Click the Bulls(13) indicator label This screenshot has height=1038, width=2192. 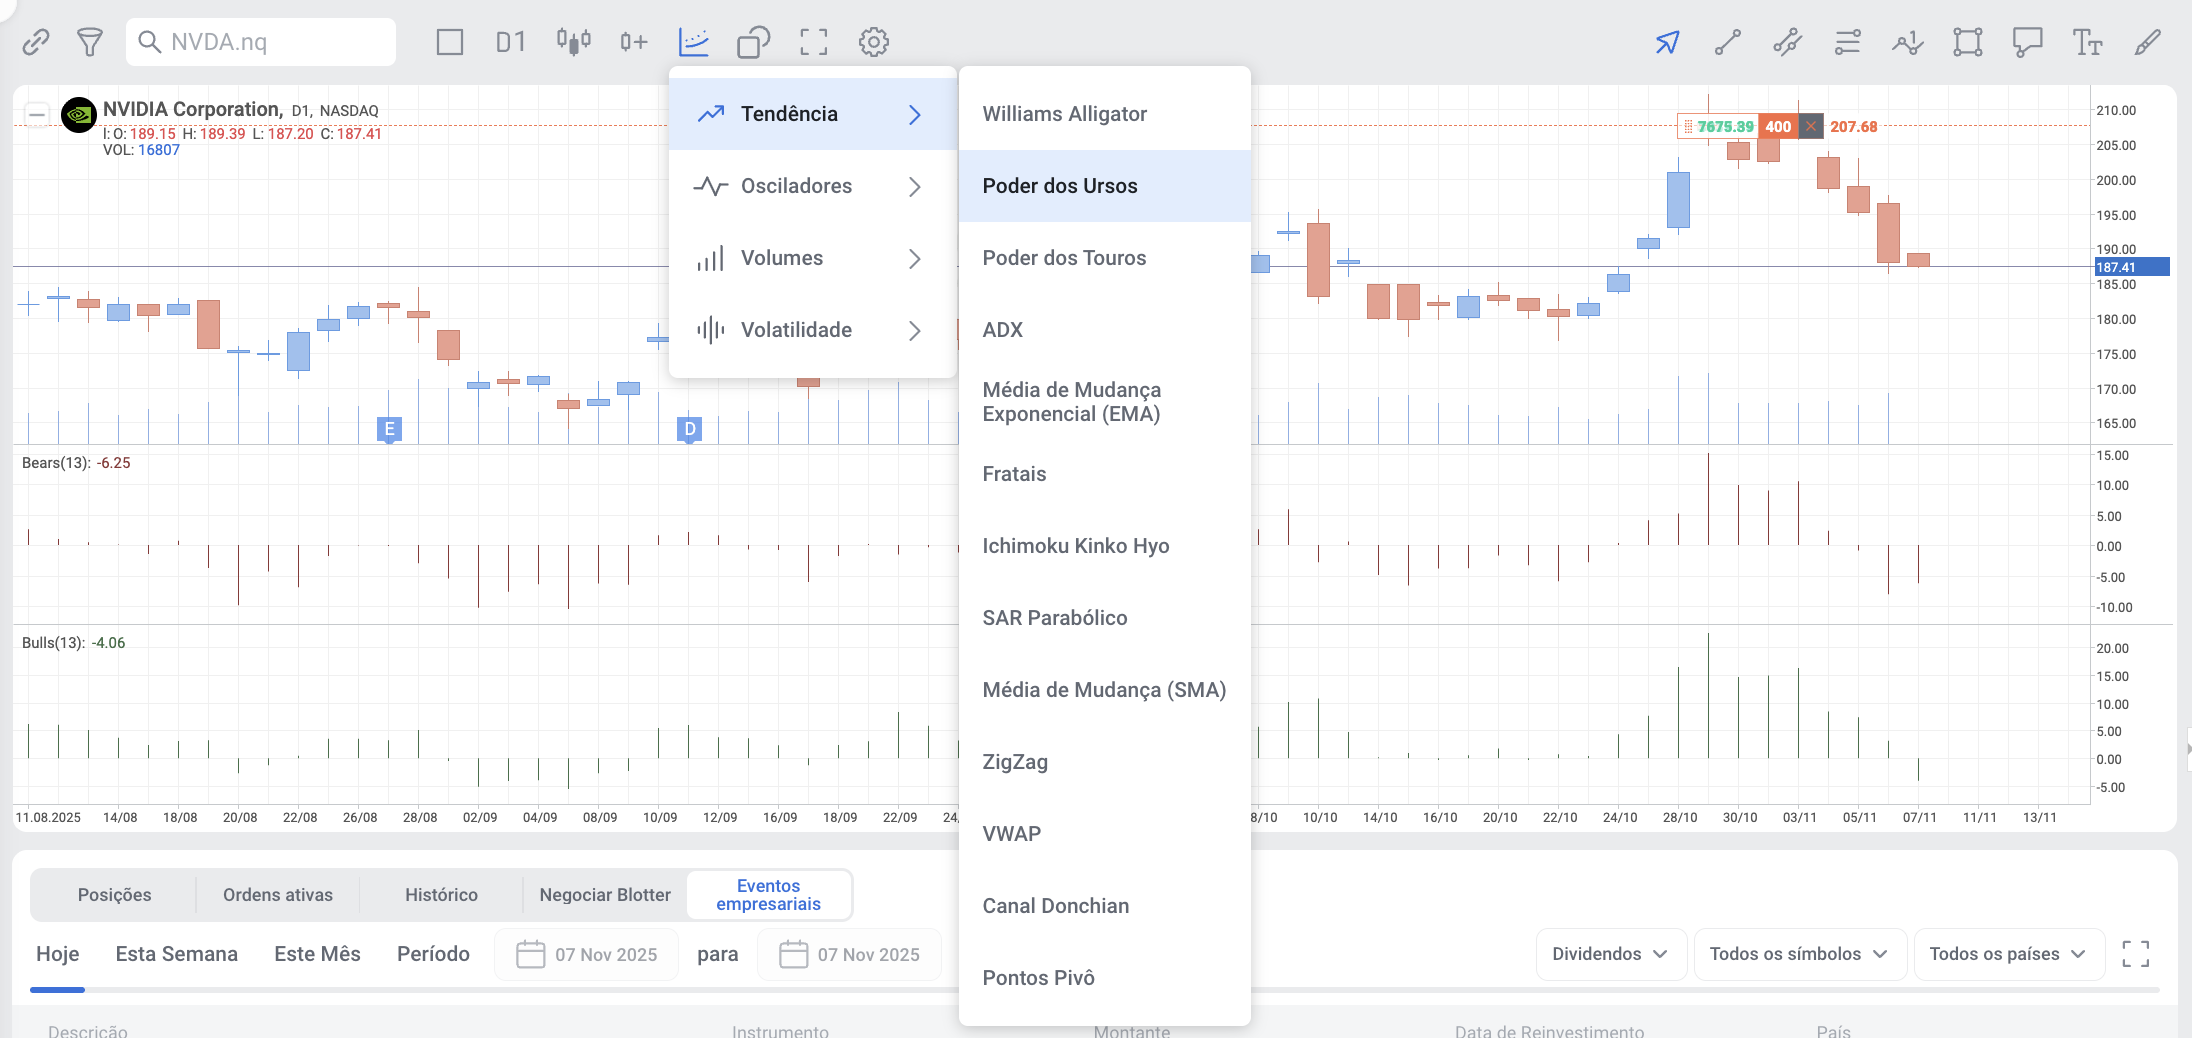coord(74,643)
